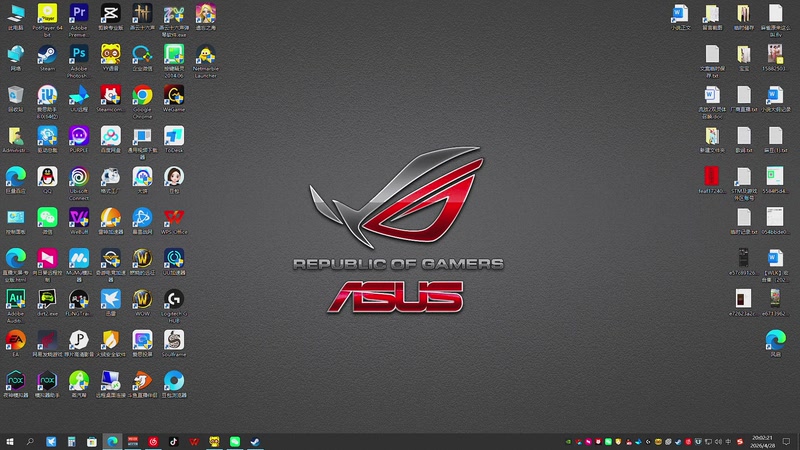Open the Control Panel (控制面板) icon
Screen dimensions: 800x450
(16, 218)
